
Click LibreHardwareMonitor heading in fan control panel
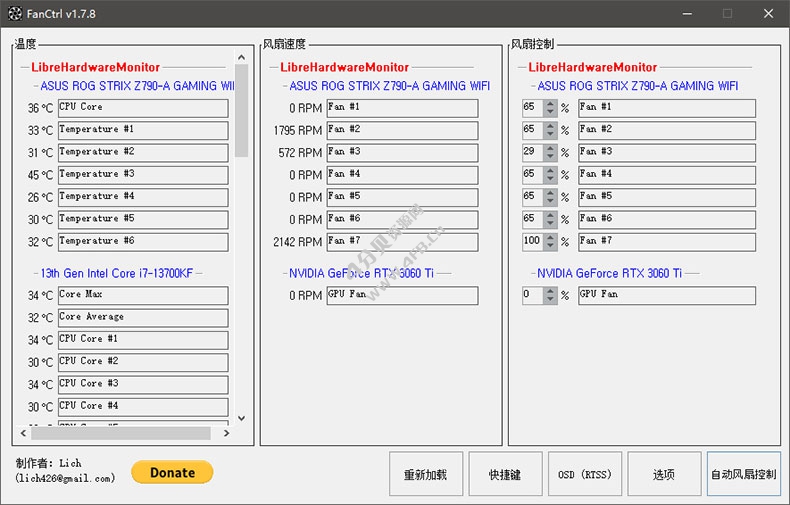point(592,67)
